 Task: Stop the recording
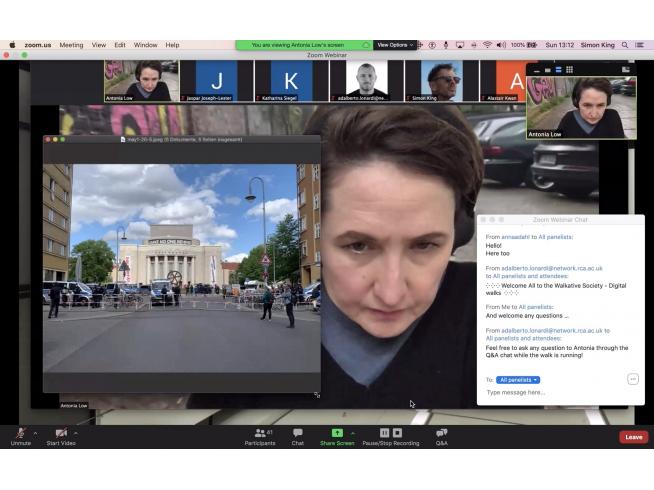398,433
